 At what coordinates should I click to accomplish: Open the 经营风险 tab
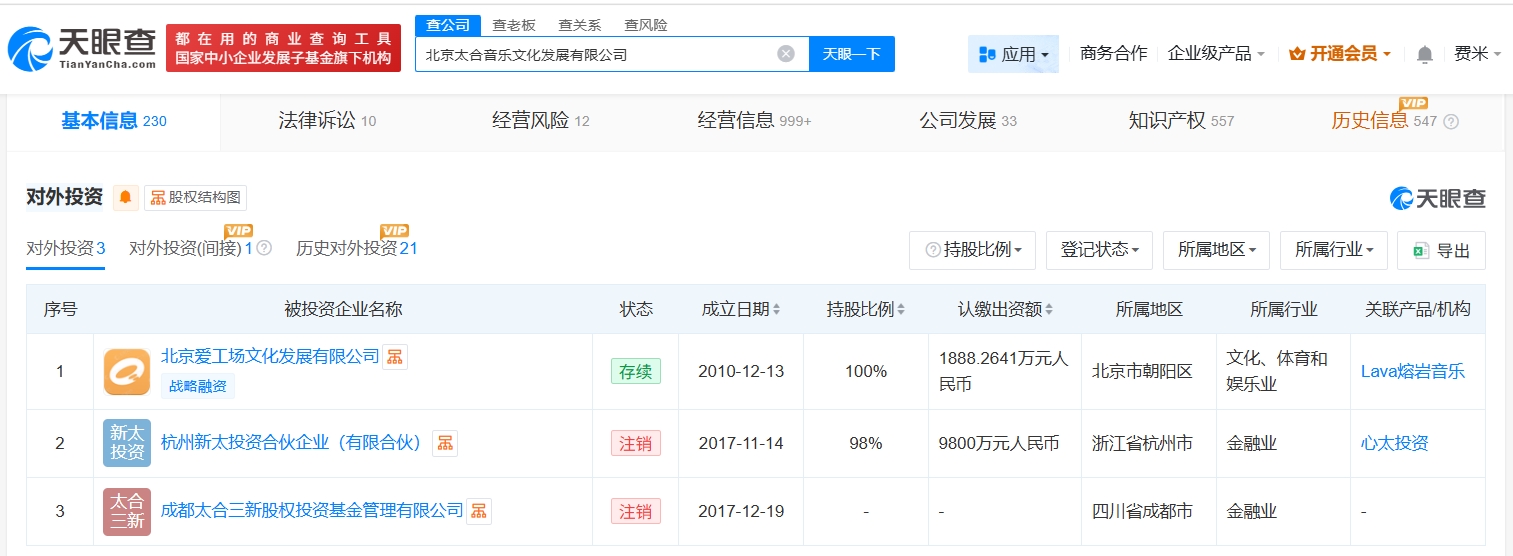(x=541, y=121)
